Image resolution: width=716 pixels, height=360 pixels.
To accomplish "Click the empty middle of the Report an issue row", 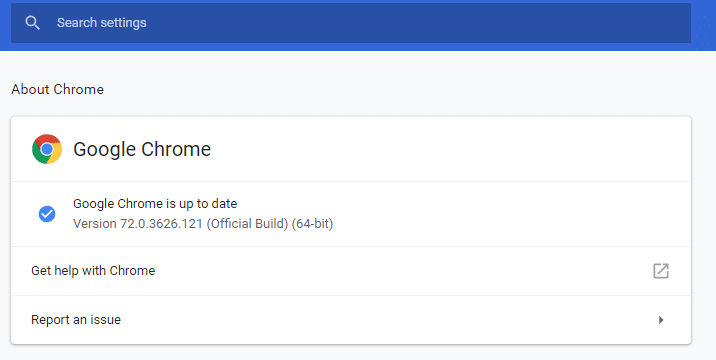I will [388, 320].
